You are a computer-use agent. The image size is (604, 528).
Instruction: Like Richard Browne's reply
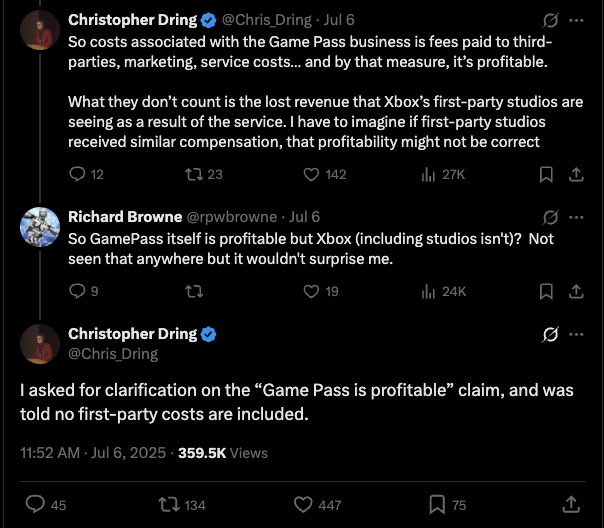coord(311,291)
